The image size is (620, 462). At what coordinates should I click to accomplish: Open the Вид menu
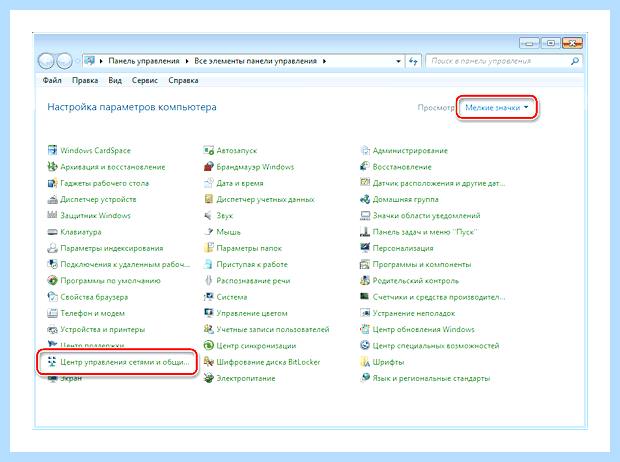[115, 80]
